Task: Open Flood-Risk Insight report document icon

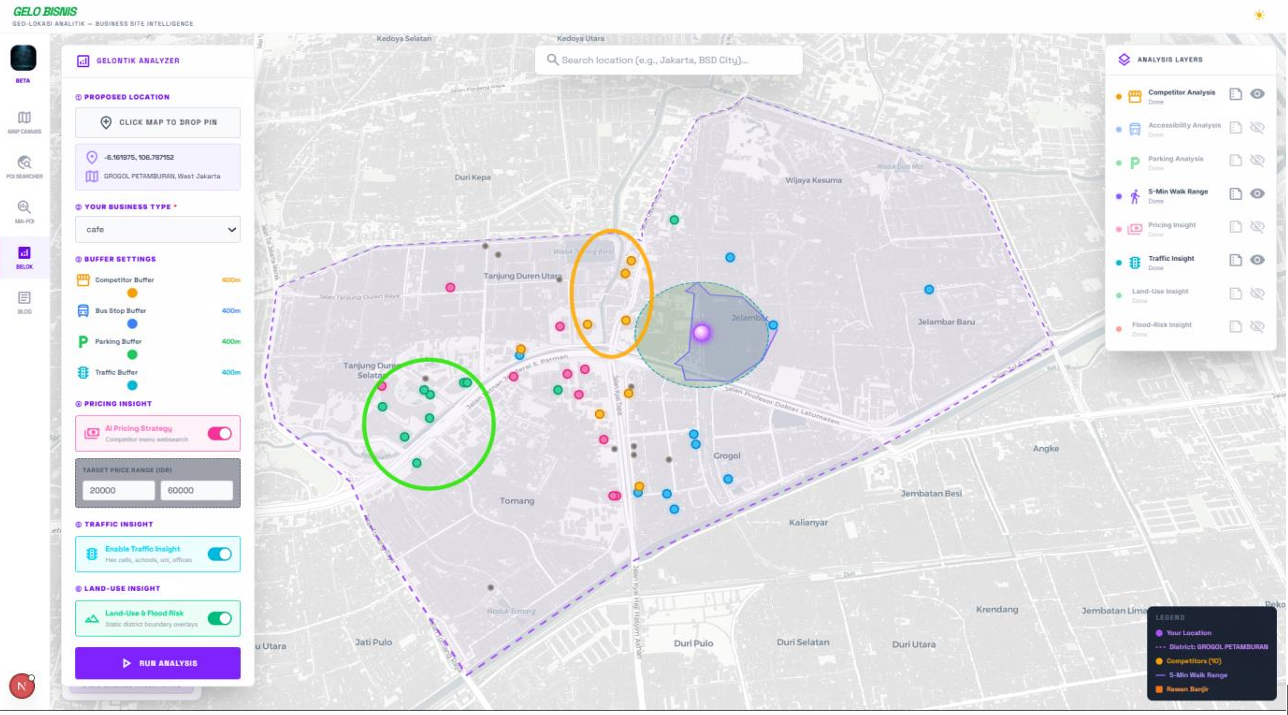Action: coord(1236,326)
